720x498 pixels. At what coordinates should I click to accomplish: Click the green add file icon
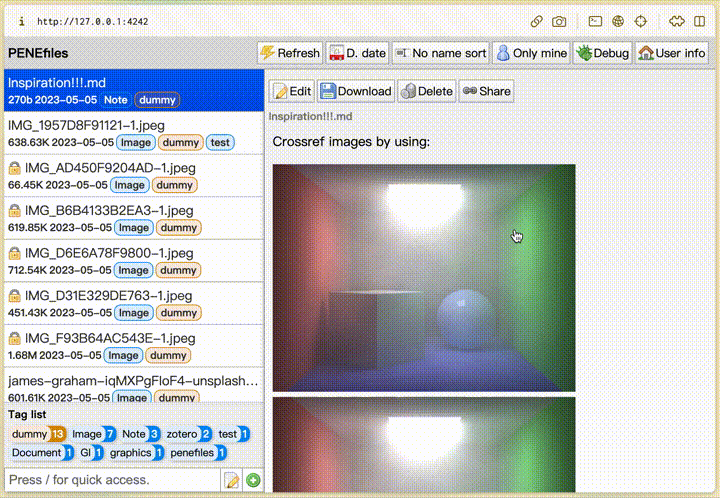point(253,481)
